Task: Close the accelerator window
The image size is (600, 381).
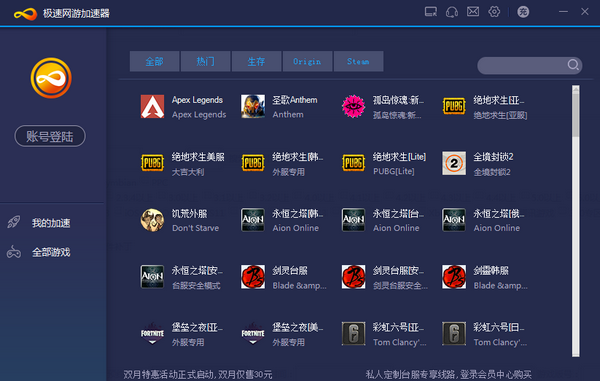Action: pos(585,12)
